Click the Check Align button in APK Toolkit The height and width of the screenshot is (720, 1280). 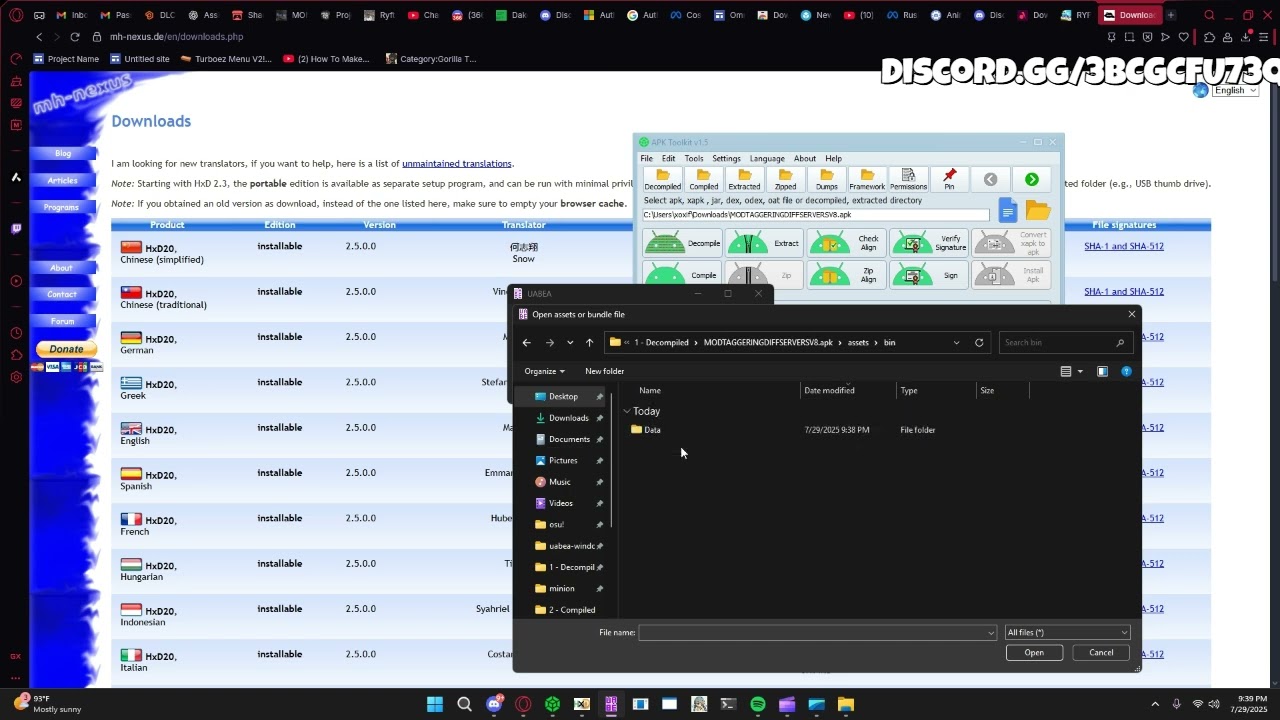tap(848, 244)
